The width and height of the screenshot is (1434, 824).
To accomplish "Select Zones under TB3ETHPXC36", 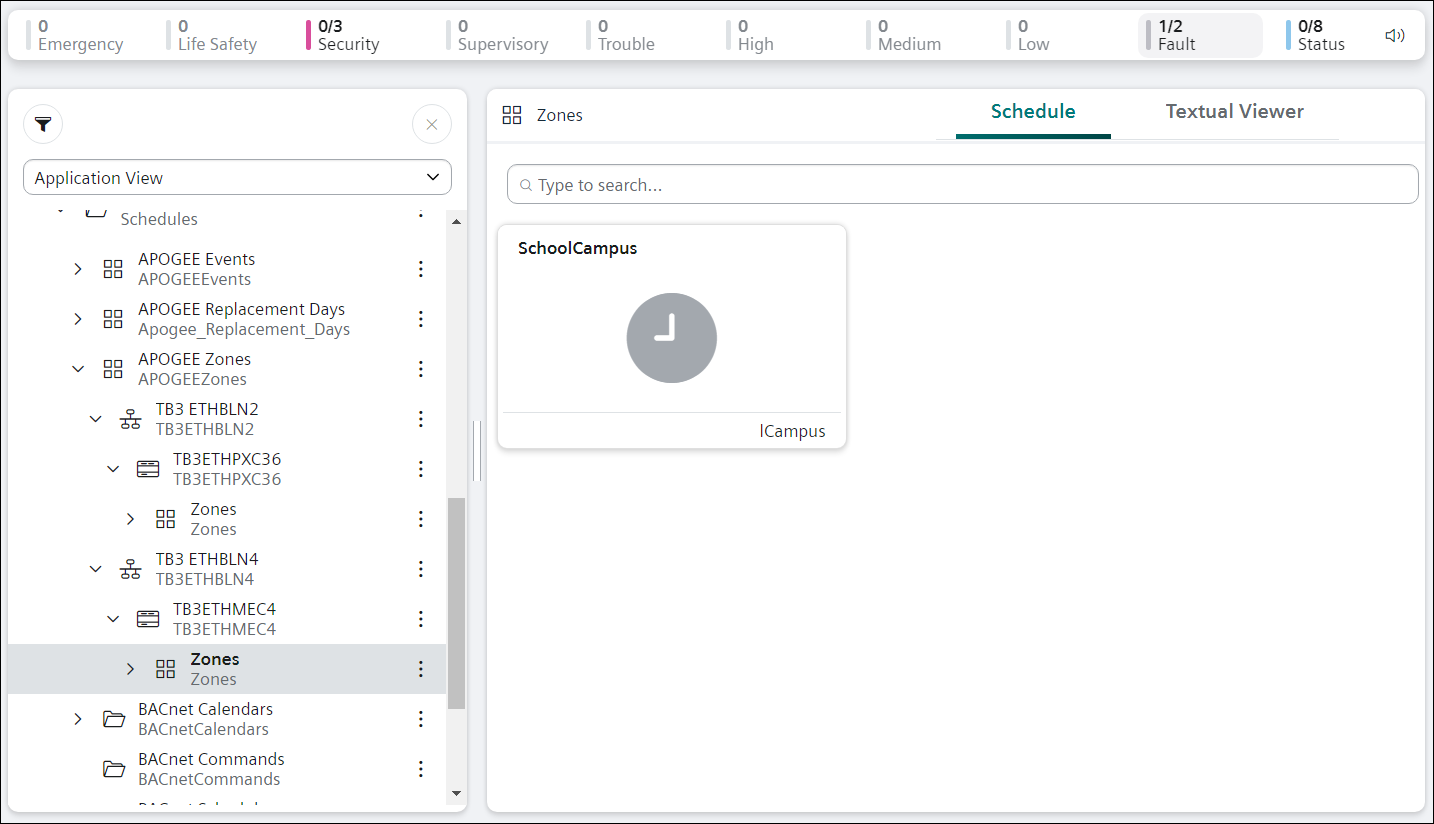I will [213, 519].
